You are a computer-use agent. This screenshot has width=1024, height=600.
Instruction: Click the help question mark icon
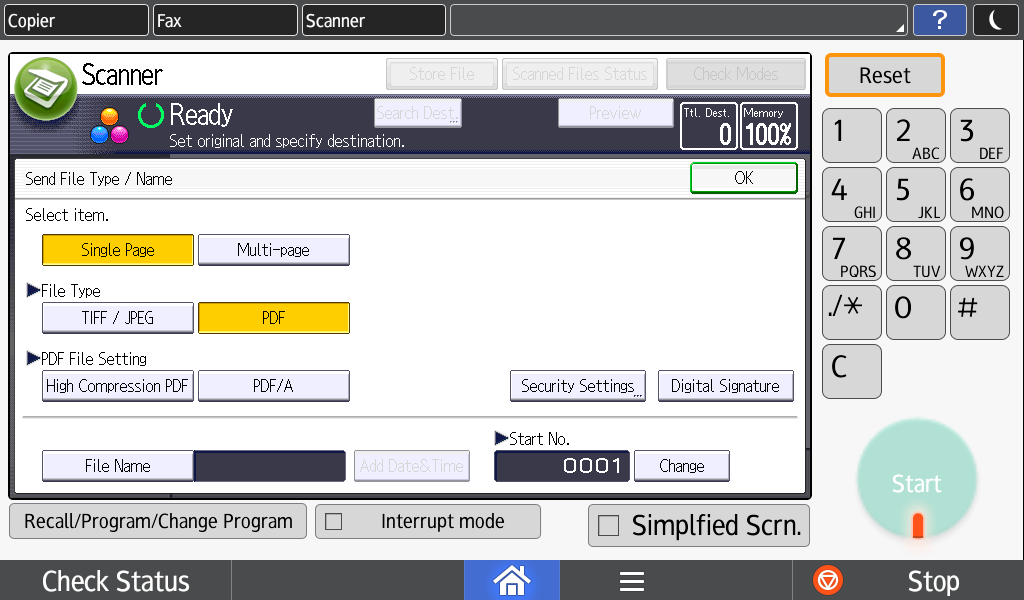coord(940,20)
